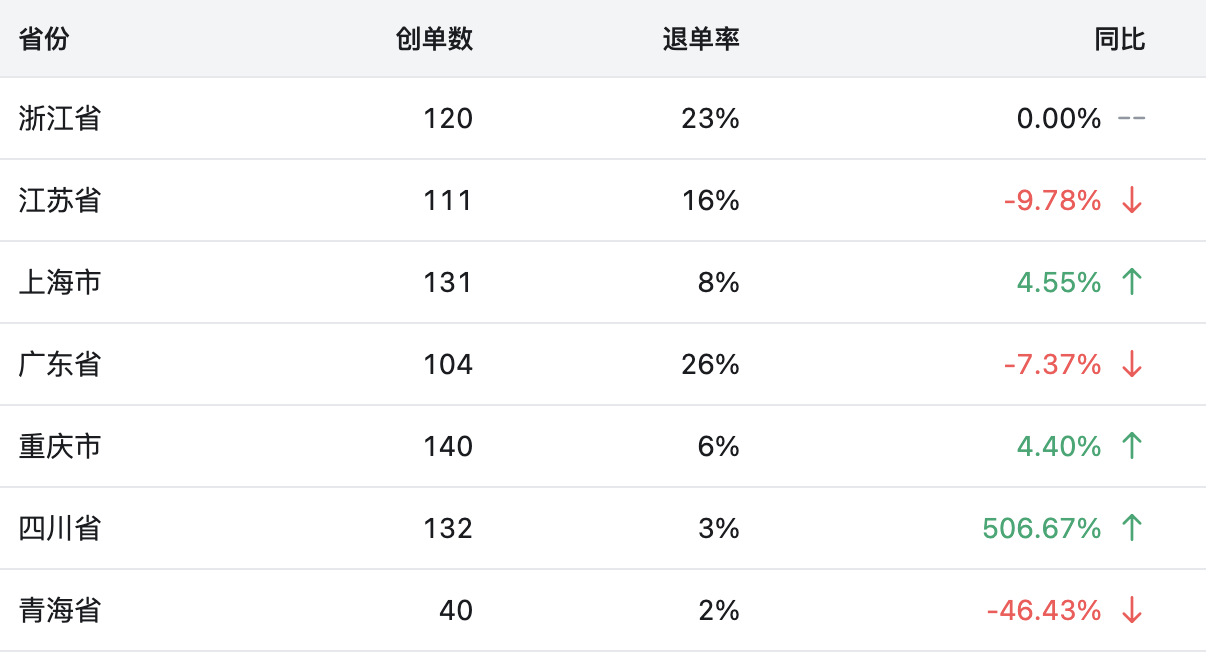This screenshot has height=658, width=1206.
Task: Click the gray dash indicator in 浙江省 row
Action: pyautogui.click(x=1131, y=119)
